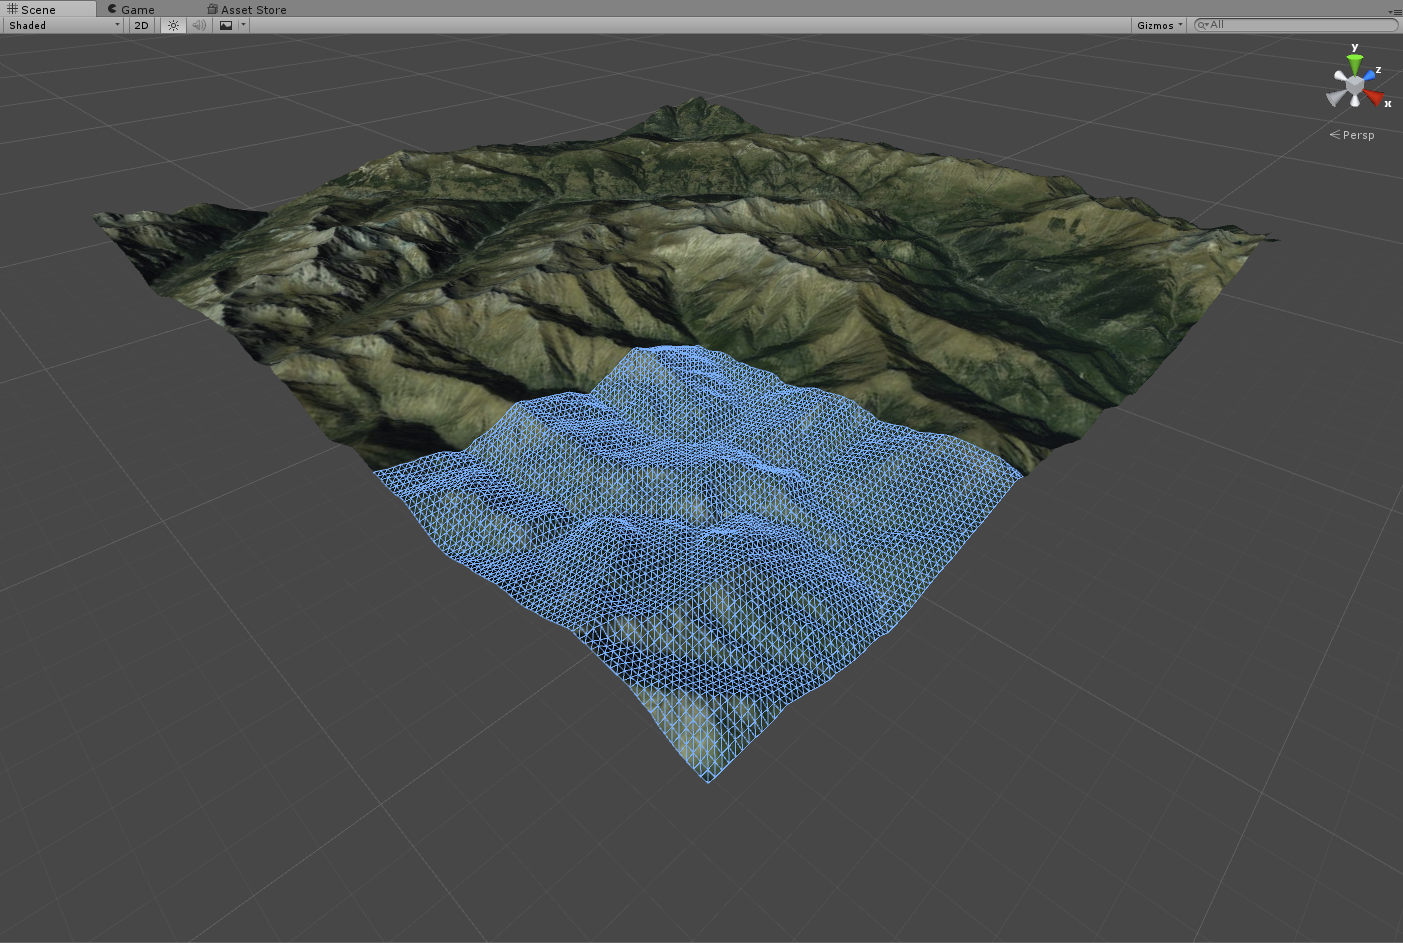Click the gizmo center cube
The width and height of the screenshot is (1403, 943).
coord(1354,87)
